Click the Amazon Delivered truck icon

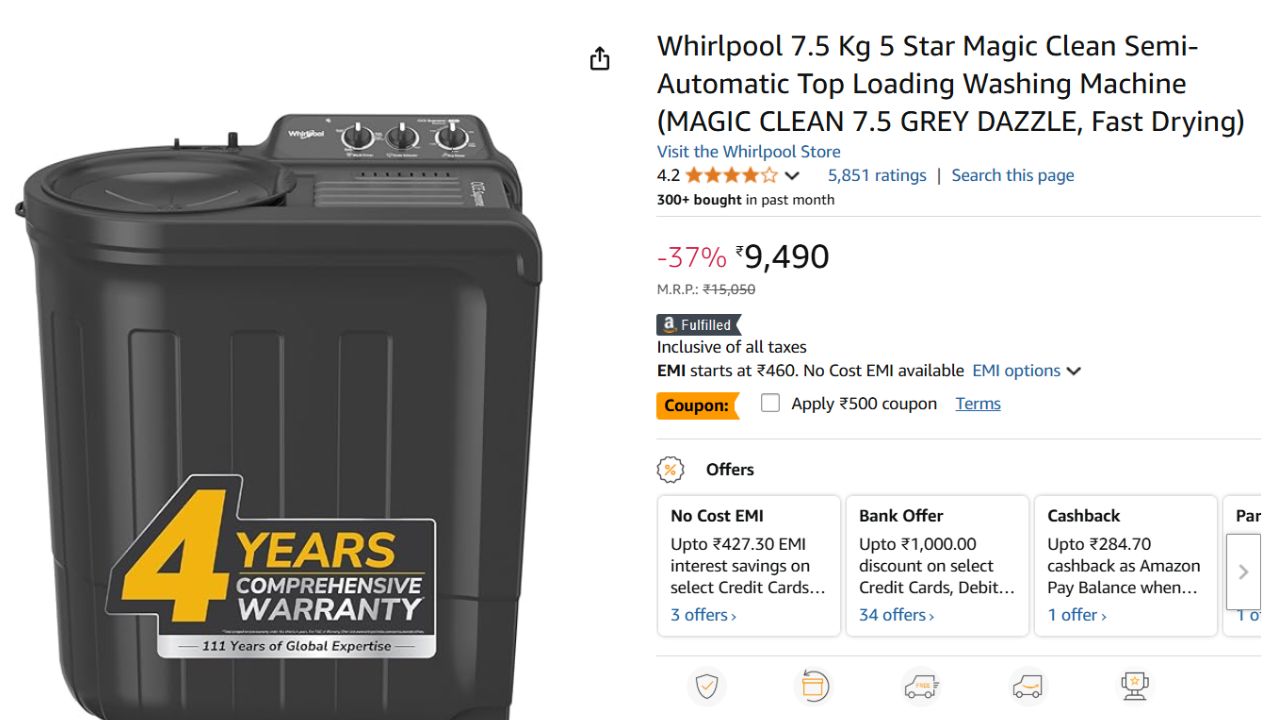pyautogui.click(x=1027, y=687)
